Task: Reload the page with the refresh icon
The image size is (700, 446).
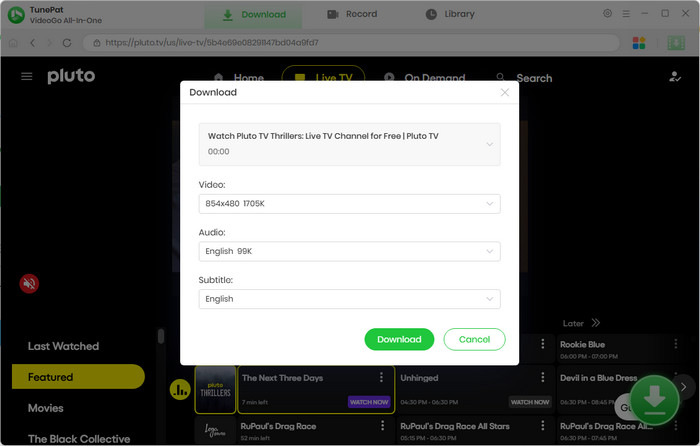Action: pos(67,43)
